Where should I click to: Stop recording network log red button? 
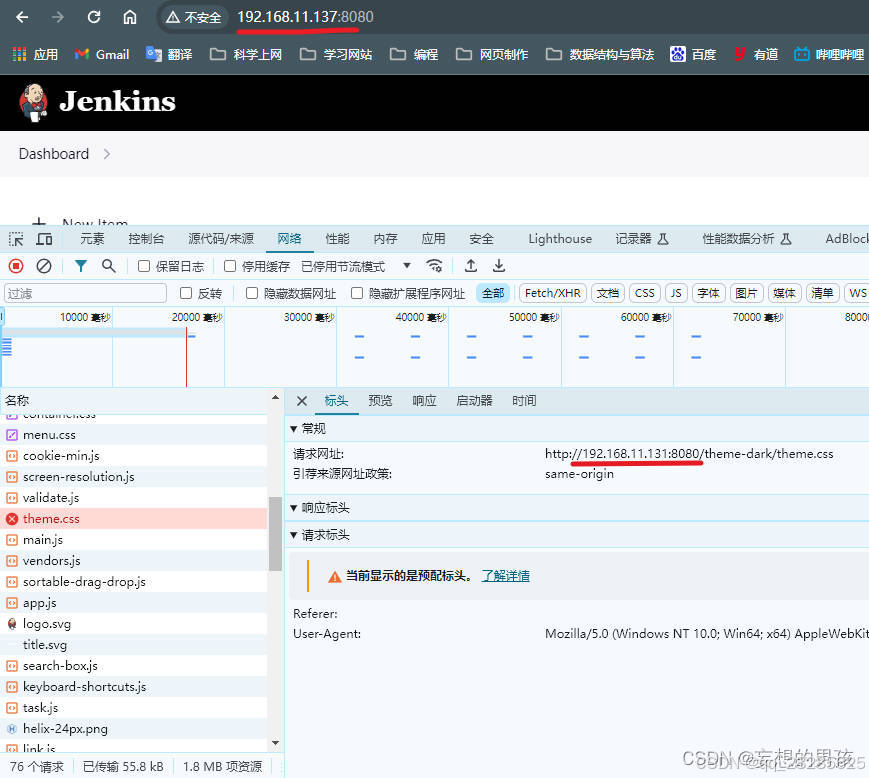(16, 267)
